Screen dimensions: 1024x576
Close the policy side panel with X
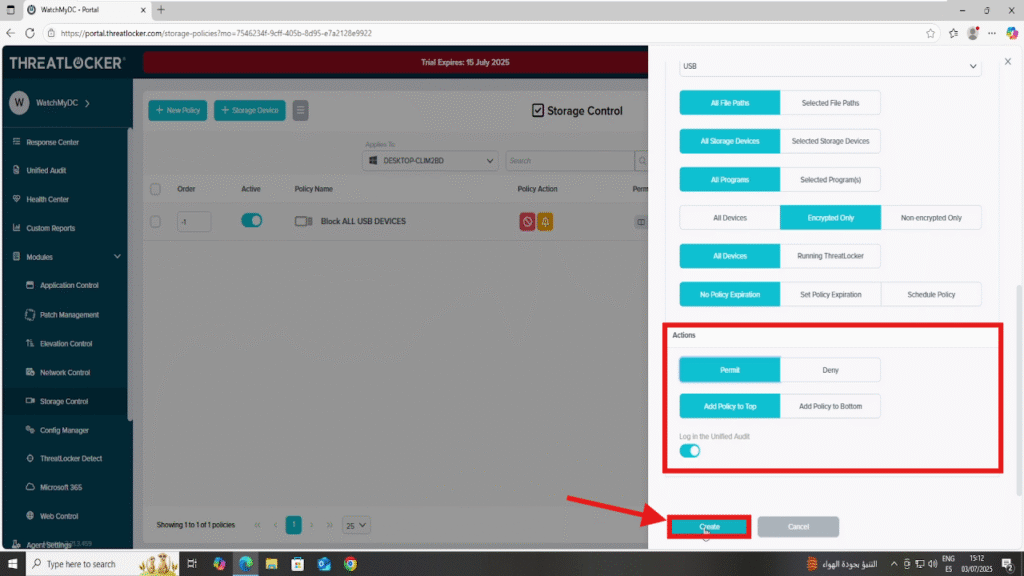1008,61
